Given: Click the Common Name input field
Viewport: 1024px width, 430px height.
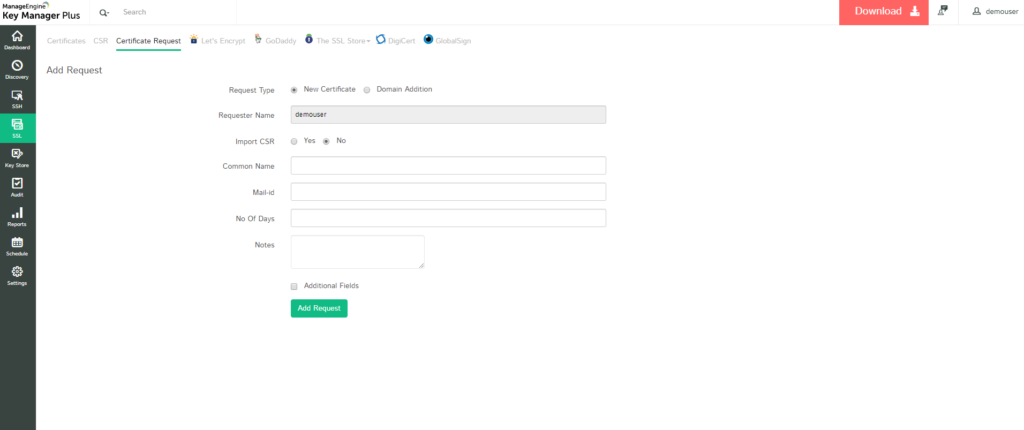Looking at the screenshot, I should click(x=448, y=166).
